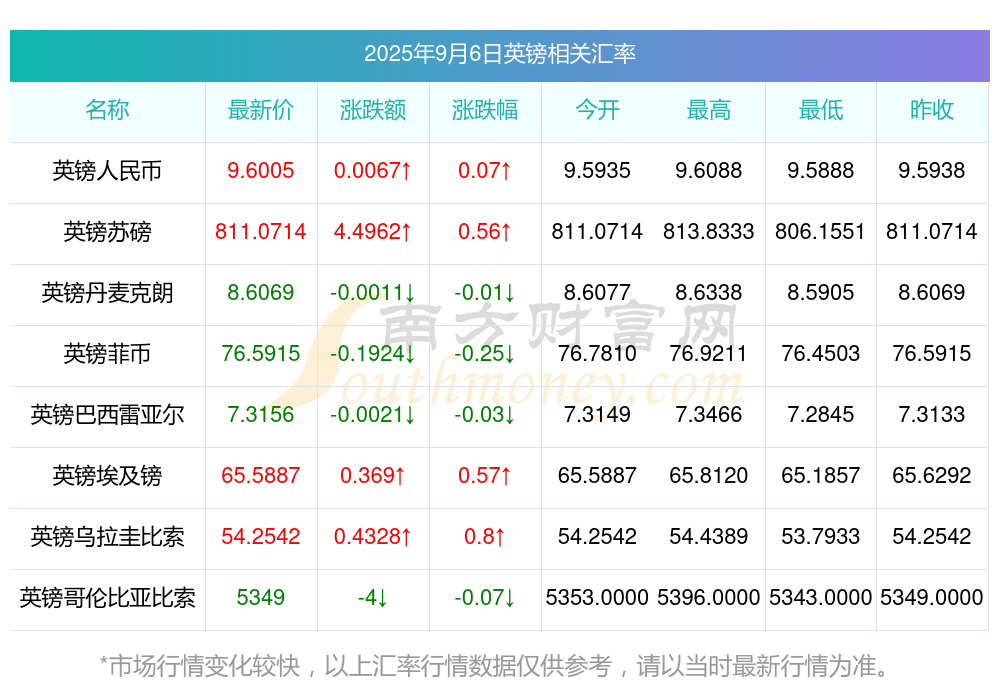Viewport: 1000px width, 698px height.
Task: Select the '最低' column header
Action: tap(821, 110)
